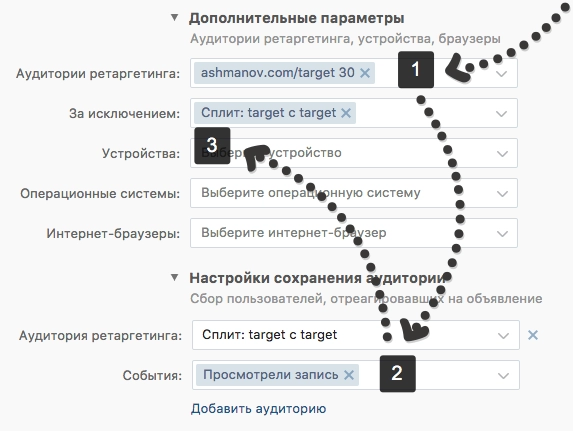
Task: Click the Выберите устройство field
Action: (x=354, y=153)
